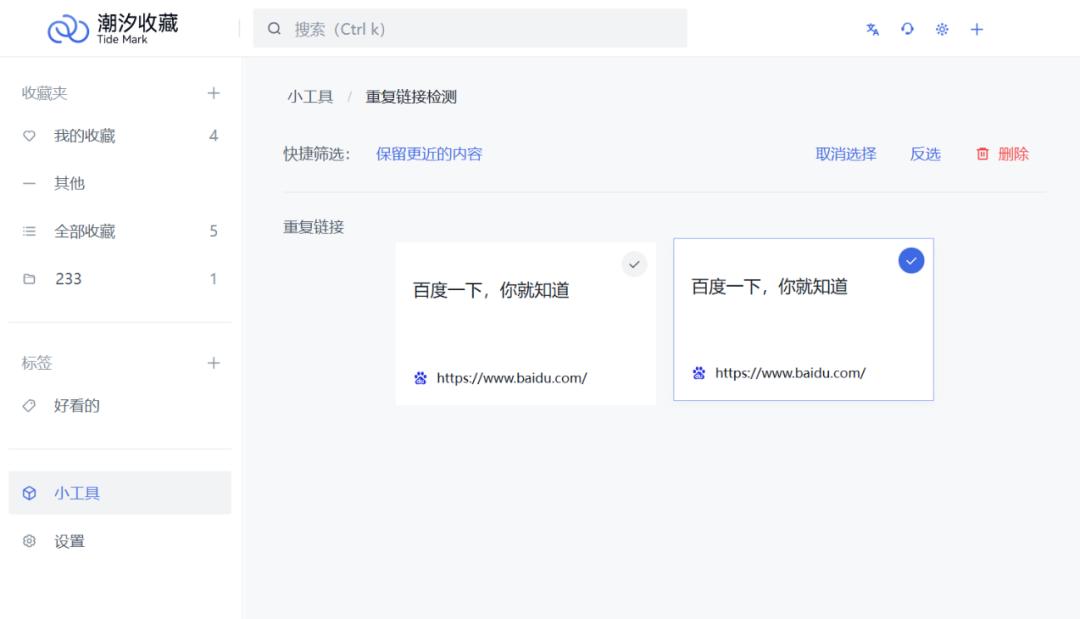Click the count 4 beside 我的收藏
The width and height of the screenshot is (1080, 619).
pyautogui.click(x=214, y=136)
